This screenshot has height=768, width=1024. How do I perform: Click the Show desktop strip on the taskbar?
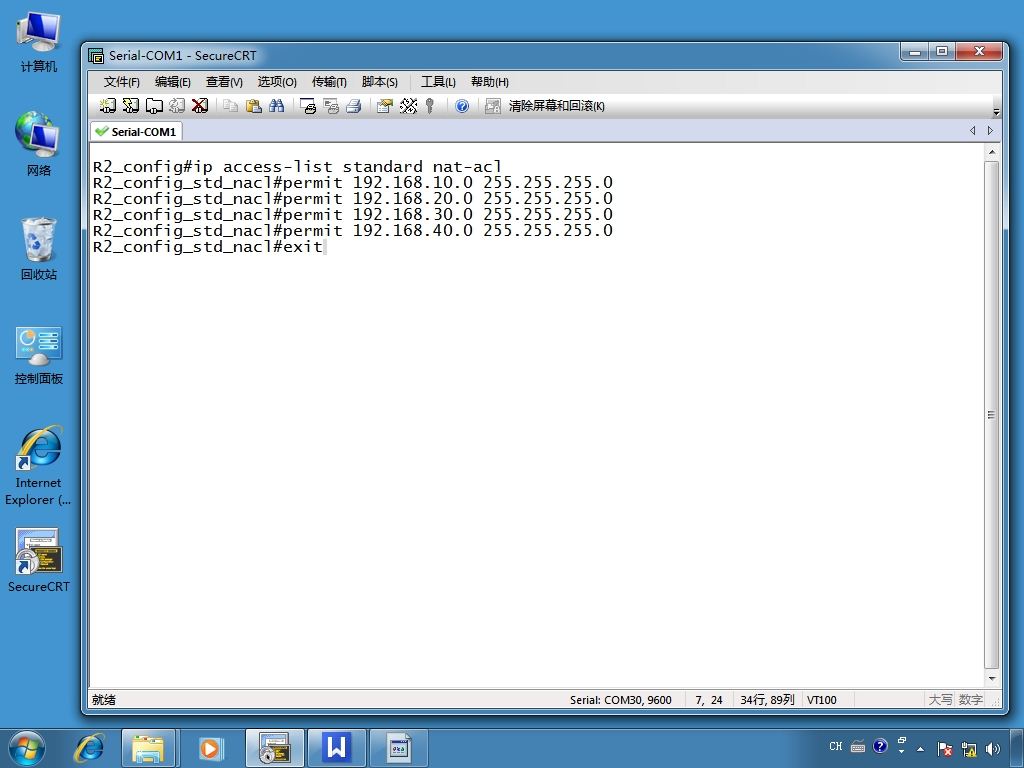[1017, 748]
